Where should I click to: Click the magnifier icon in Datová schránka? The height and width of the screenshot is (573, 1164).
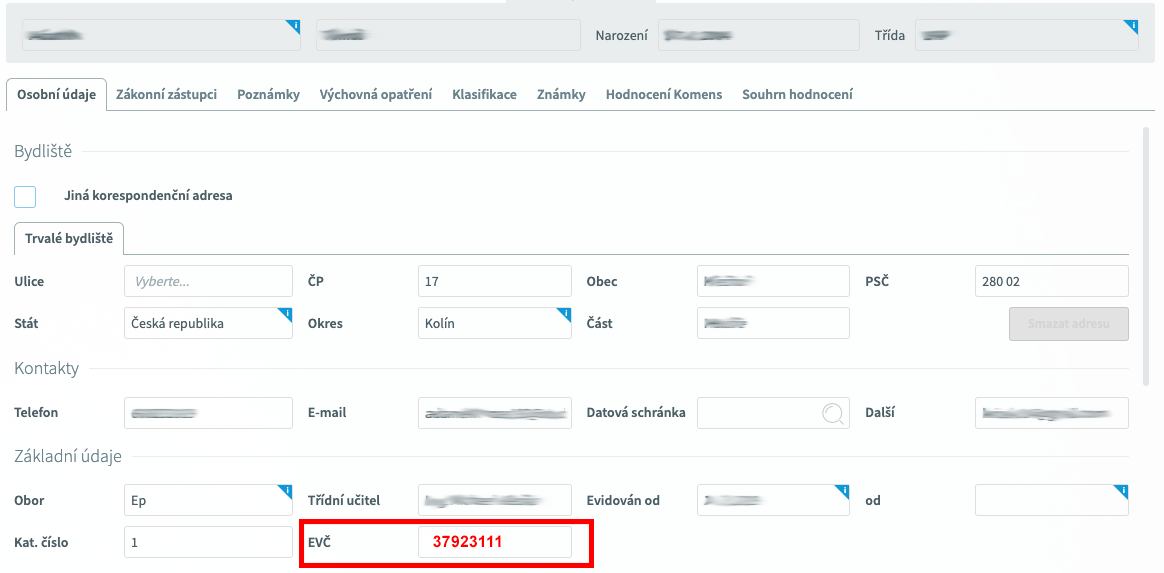[832, 413]
